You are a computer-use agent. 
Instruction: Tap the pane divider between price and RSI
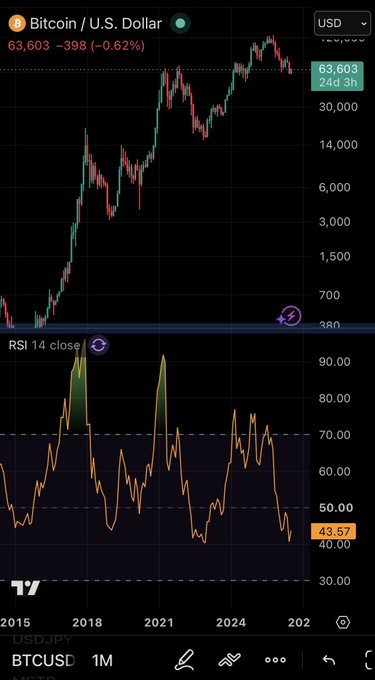click(187, 329)
